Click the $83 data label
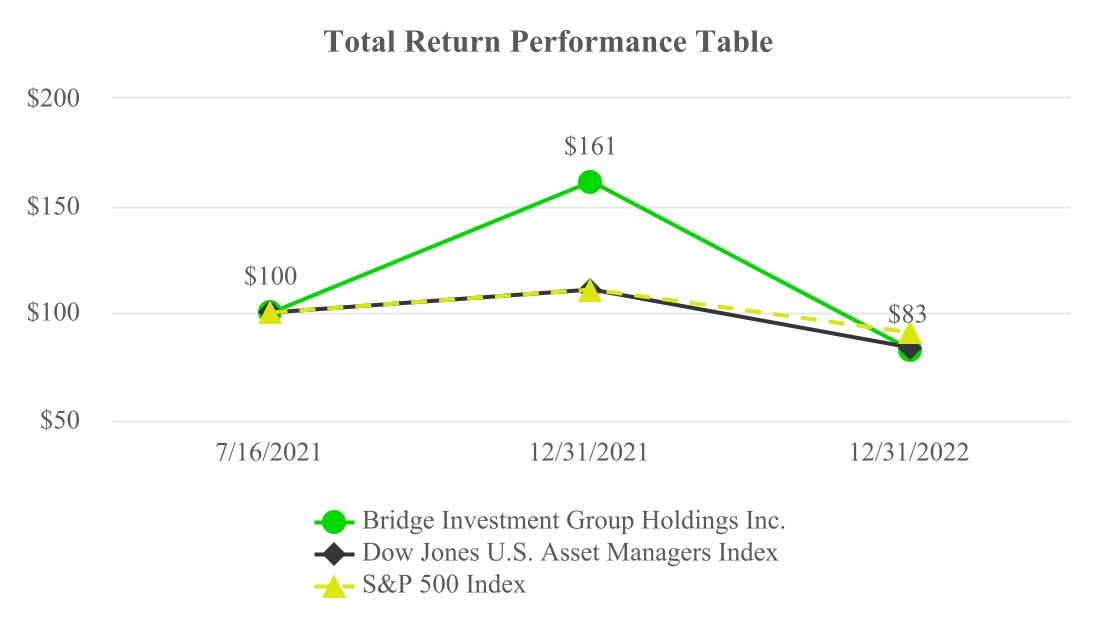1100x640 pixels. 907,313
